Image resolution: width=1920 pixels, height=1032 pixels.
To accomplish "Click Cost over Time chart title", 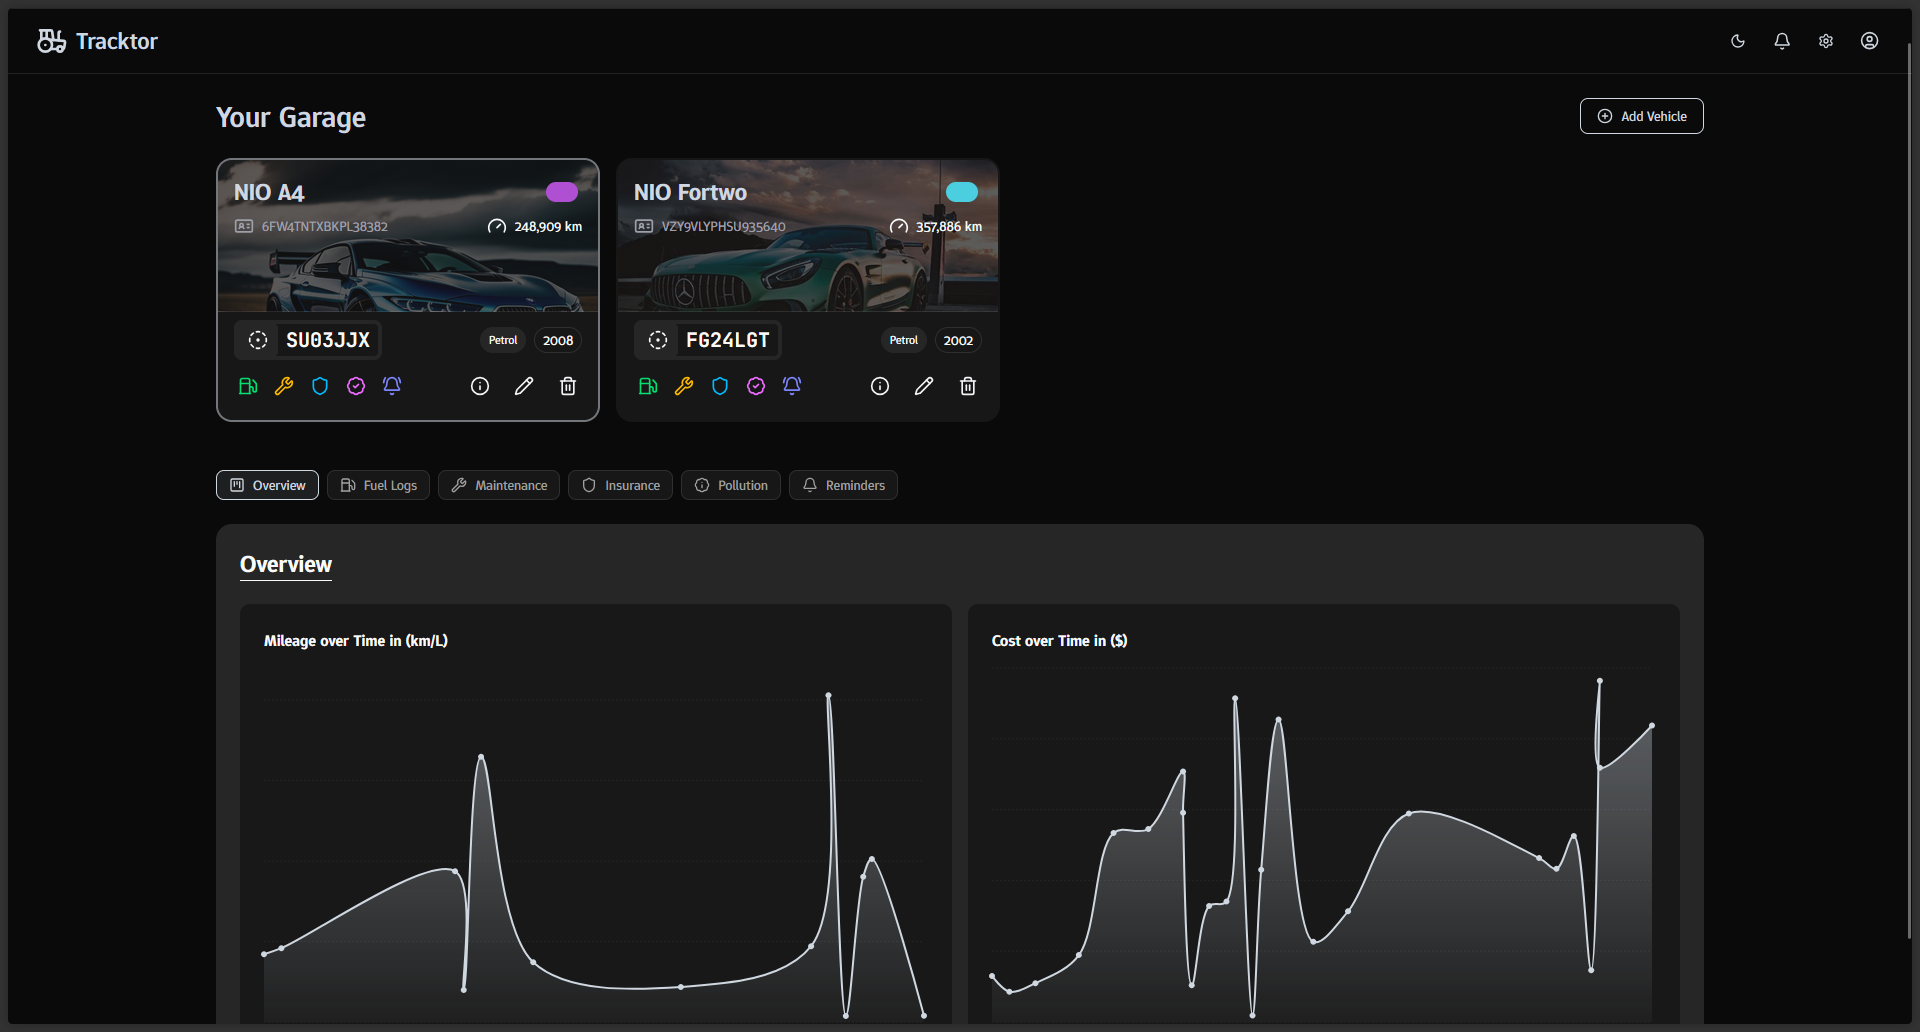I will coord(1059,641).
